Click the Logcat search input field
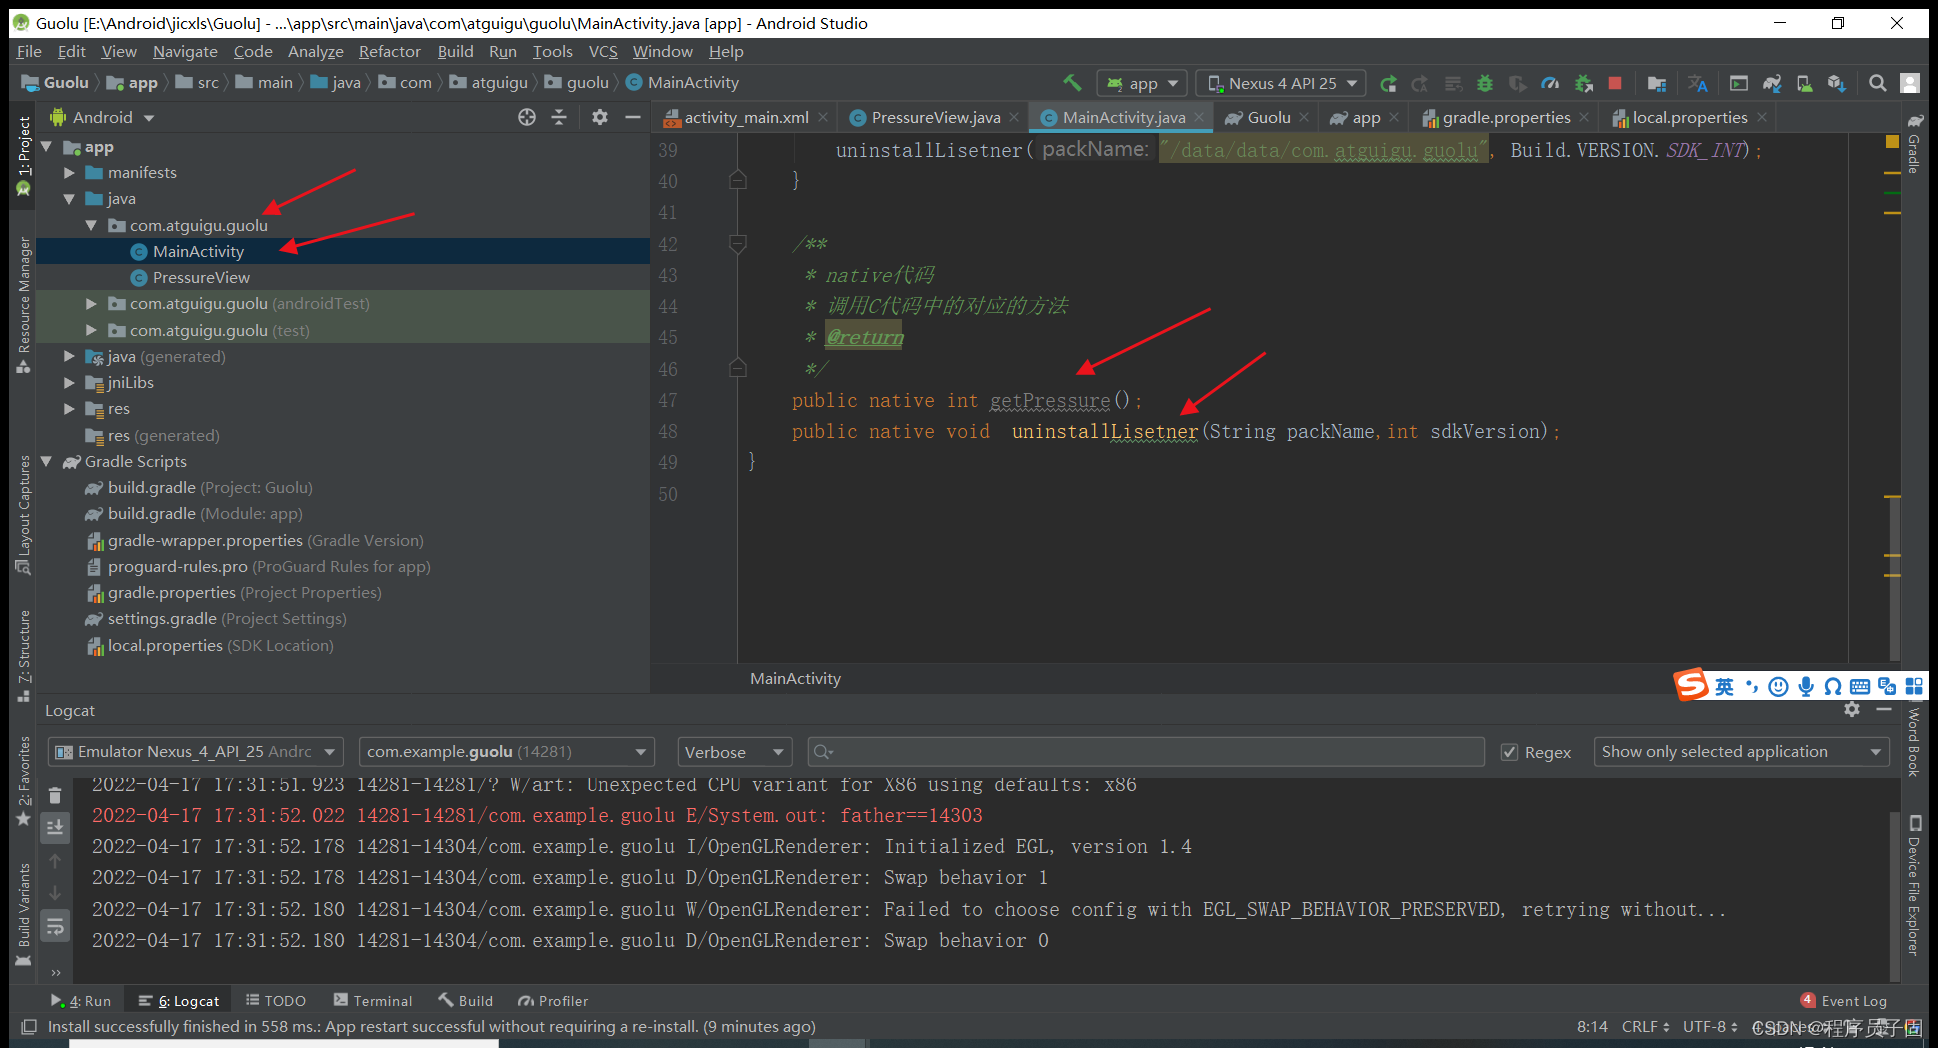Image resolution: width=1938 pixels, height=1048 pixels. point(1146,752)
